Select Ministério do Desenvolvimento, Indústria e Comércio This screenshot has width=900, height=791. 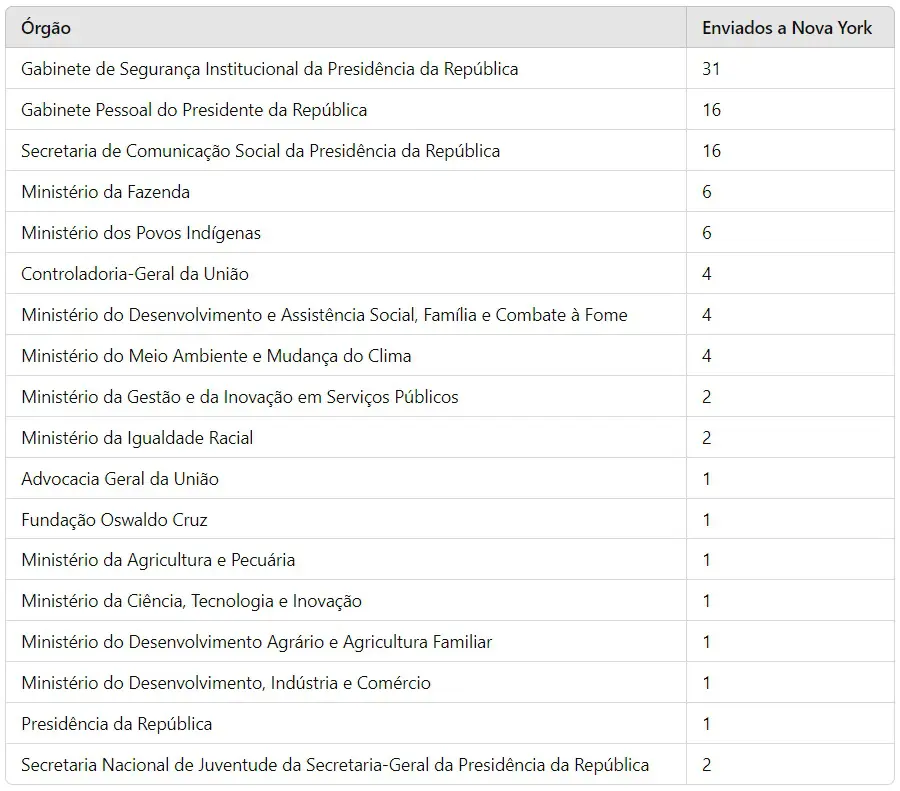click(x=226, y=683)
